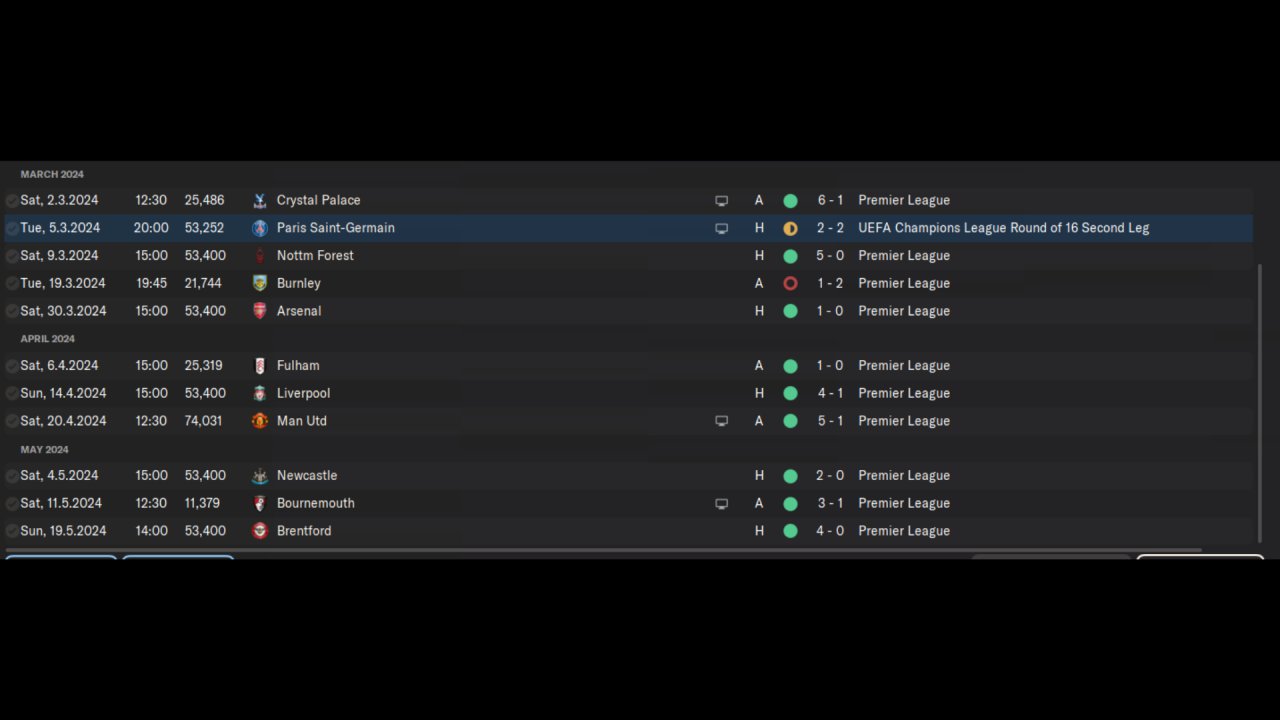Click the Nottm Forest club badge
1280x720 pixels.
click(260, 256)
